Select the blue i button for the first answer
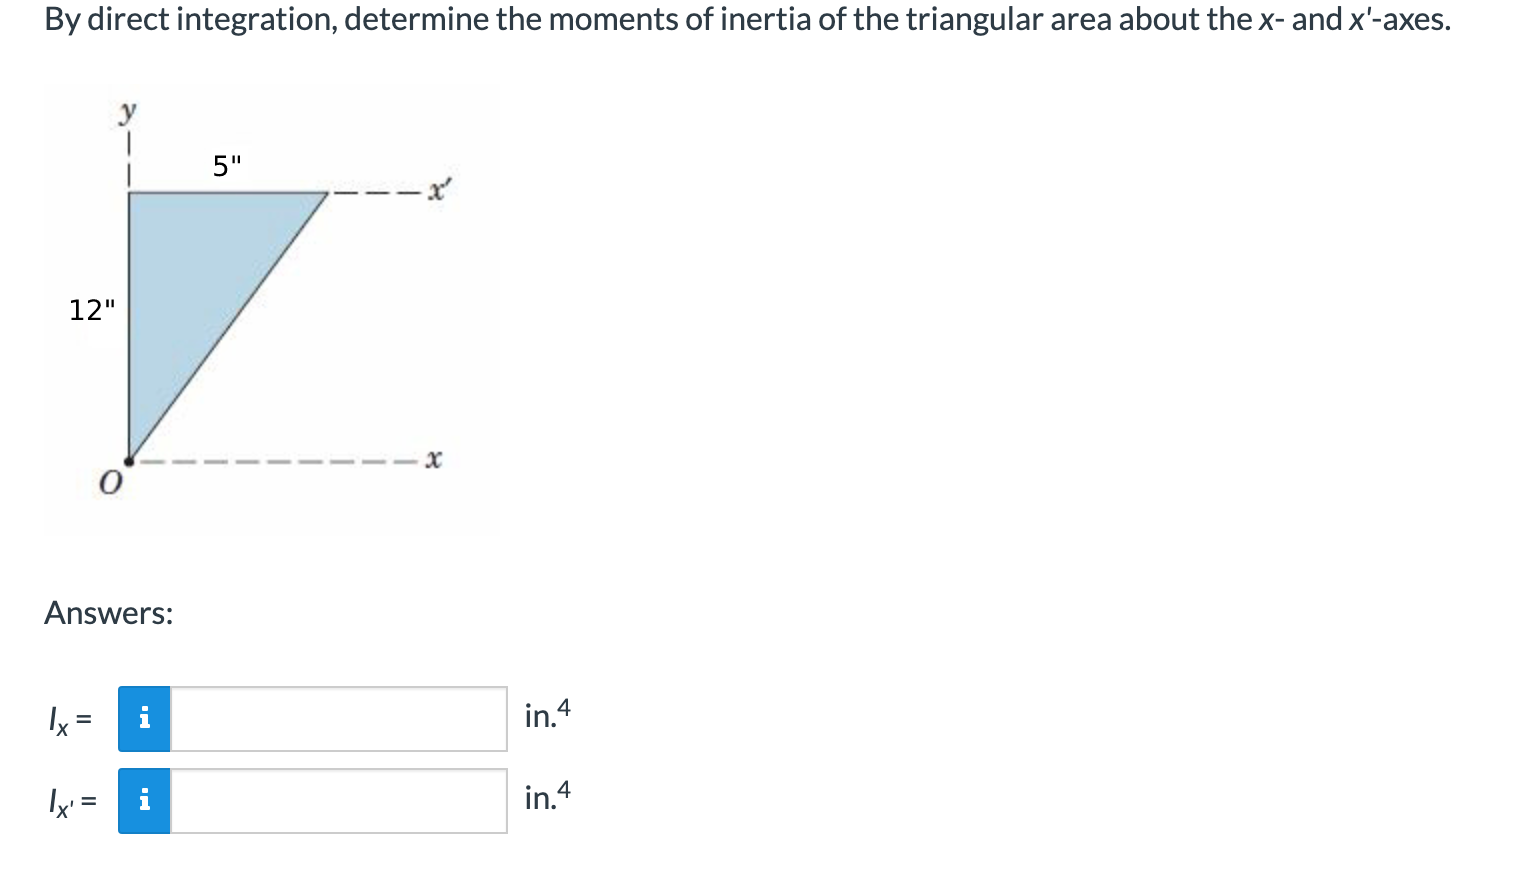1518x872 pixels. coord(146,717)
